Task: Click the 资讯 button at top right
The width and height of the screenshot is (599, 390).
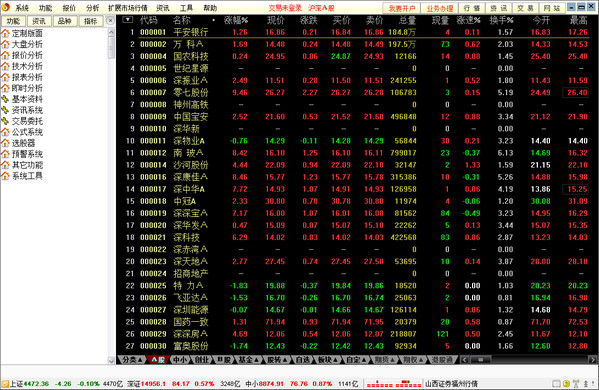Action: tap(499, 8)
